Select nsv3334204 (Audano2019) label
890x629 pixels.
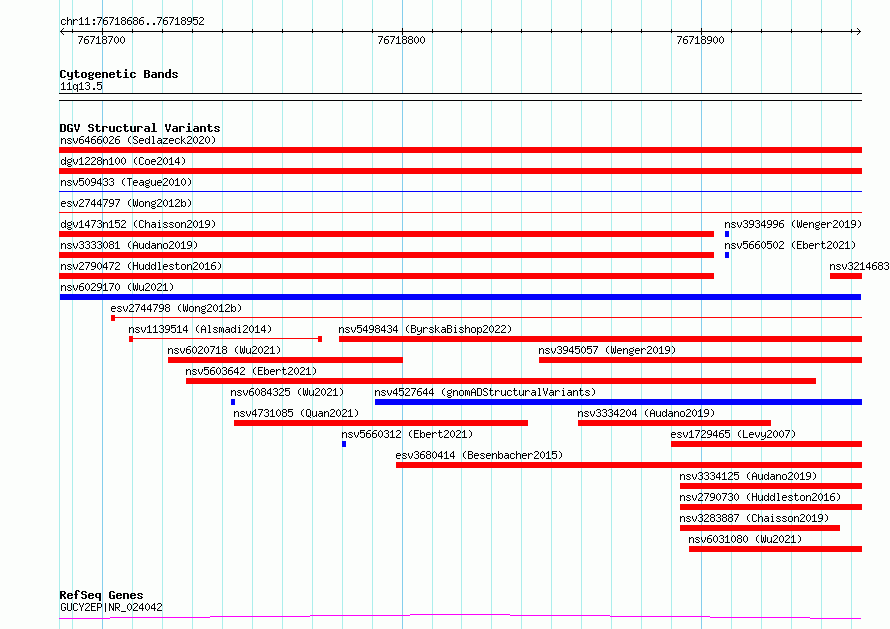(646, 413)
